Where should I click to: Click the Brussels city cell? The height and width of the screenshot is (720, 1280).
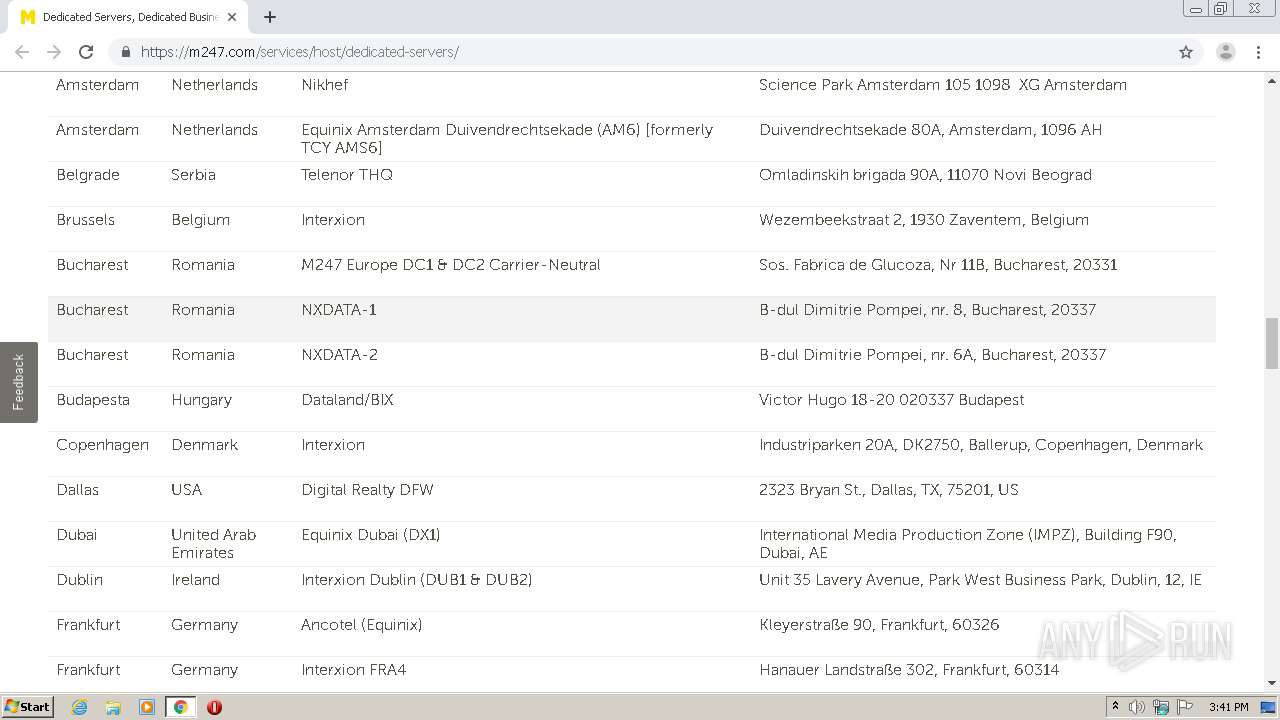pos(85,220)
